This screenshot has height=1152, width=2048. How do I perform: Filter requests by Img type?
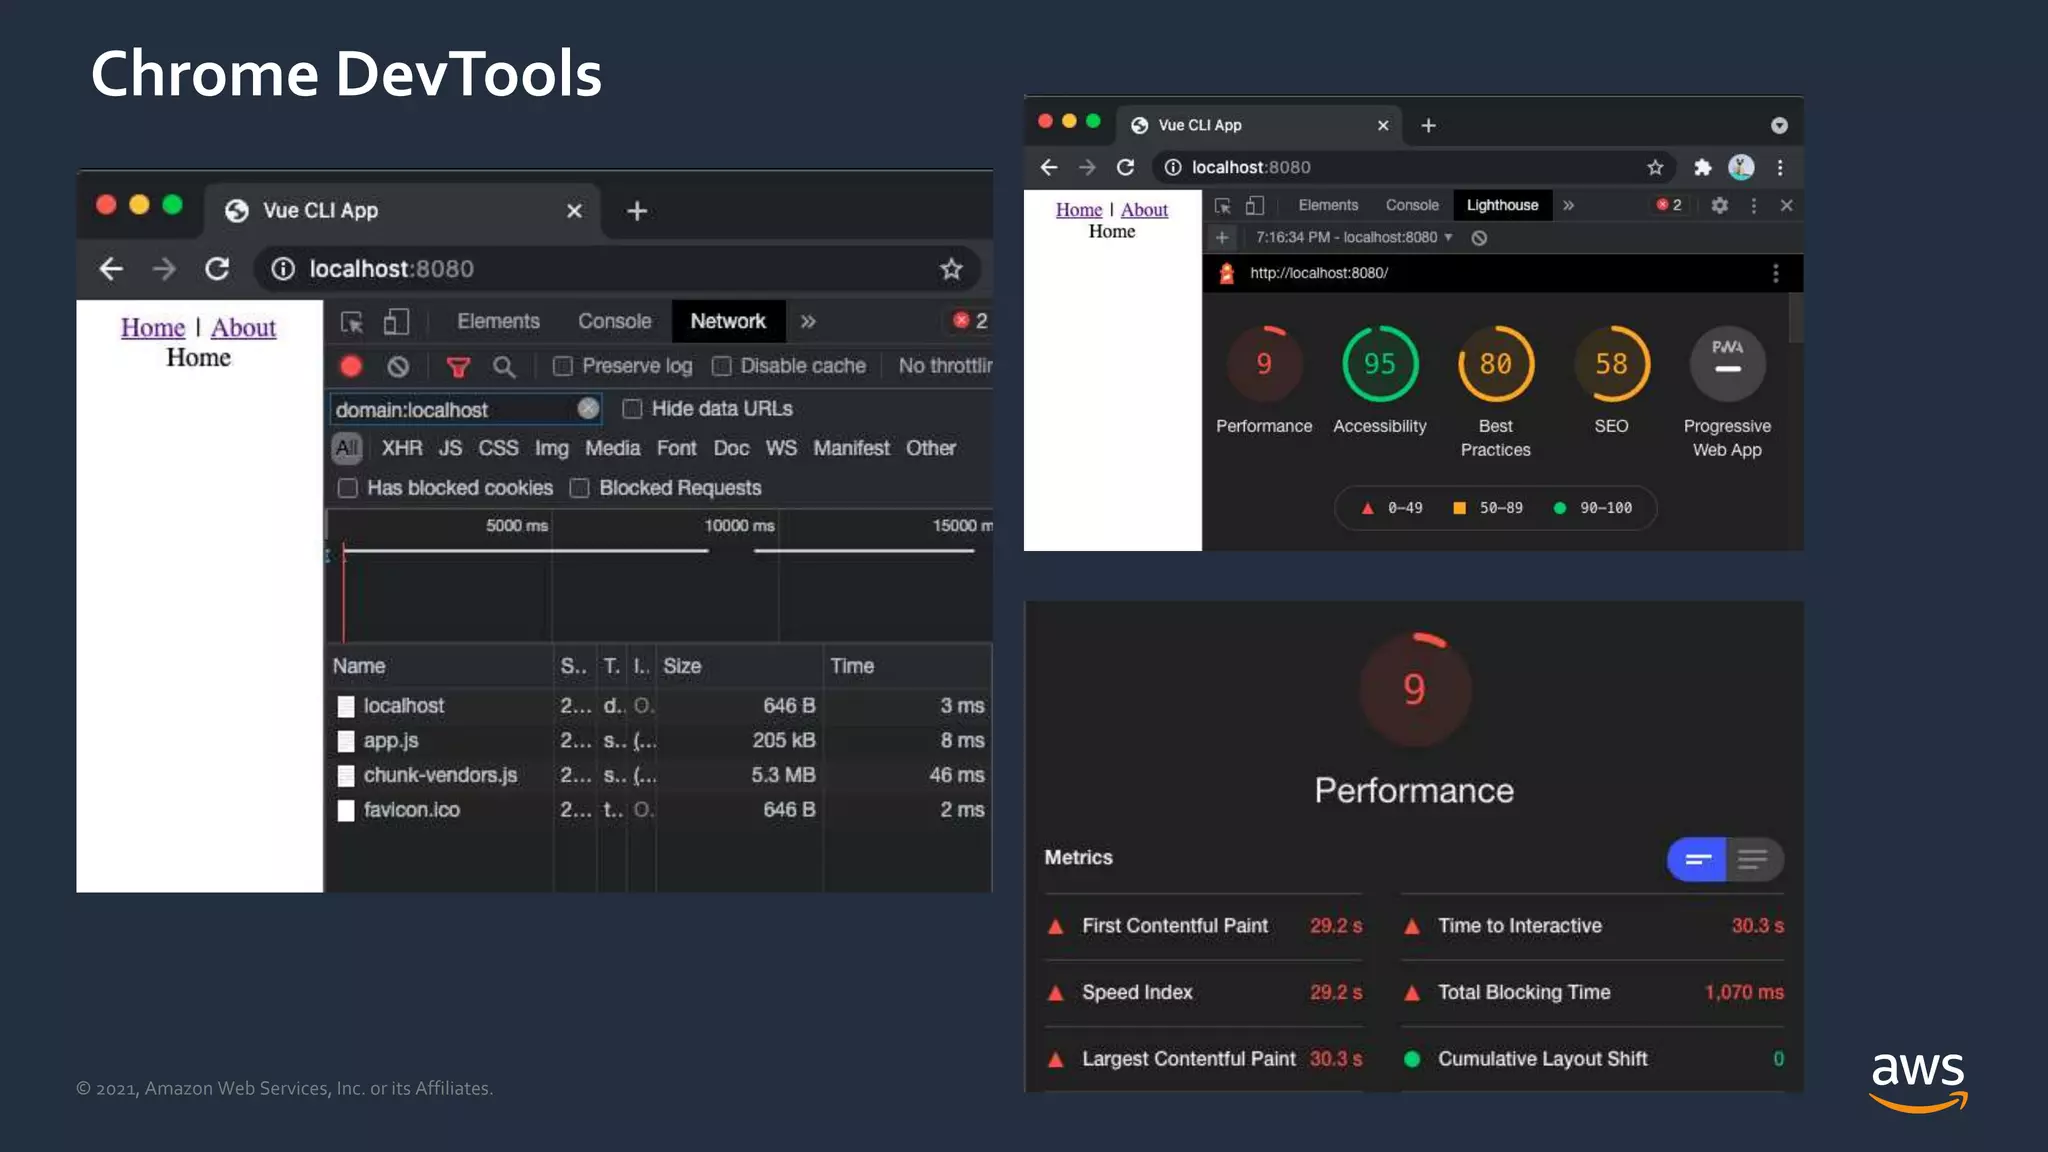551,448
